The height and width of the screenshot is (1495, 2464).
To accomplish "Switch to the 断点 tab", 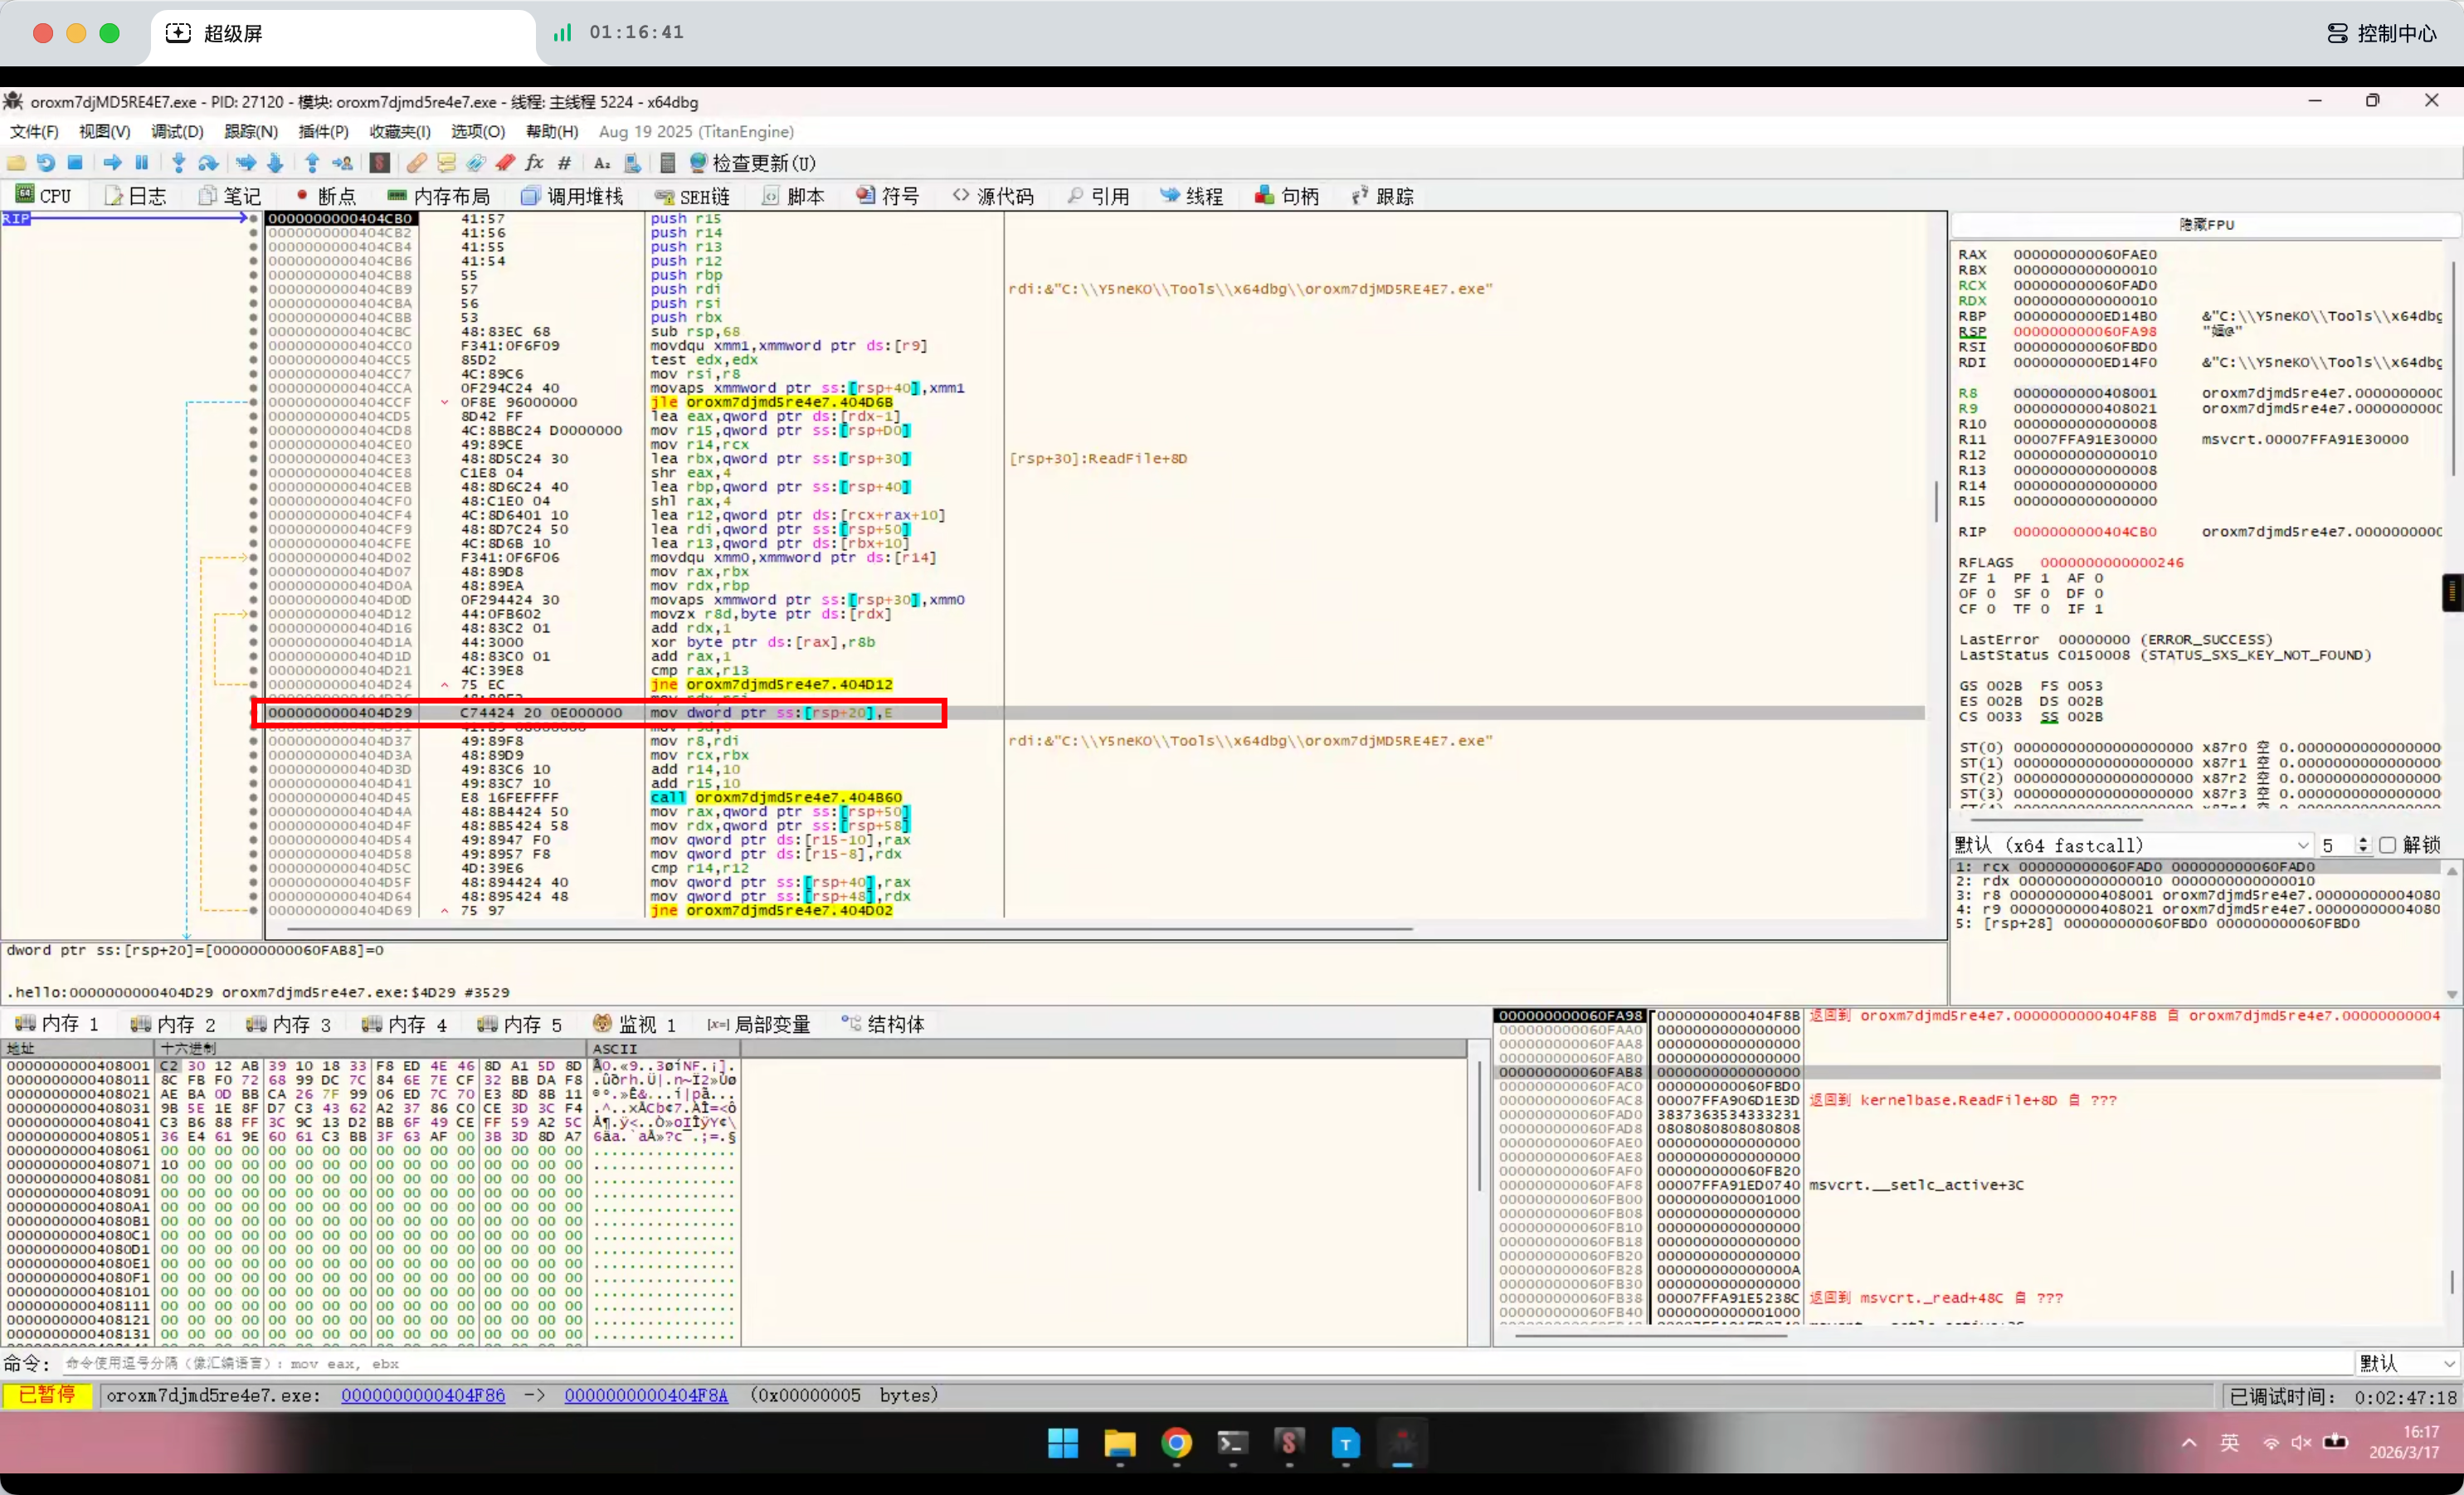I will pos(326,196).
